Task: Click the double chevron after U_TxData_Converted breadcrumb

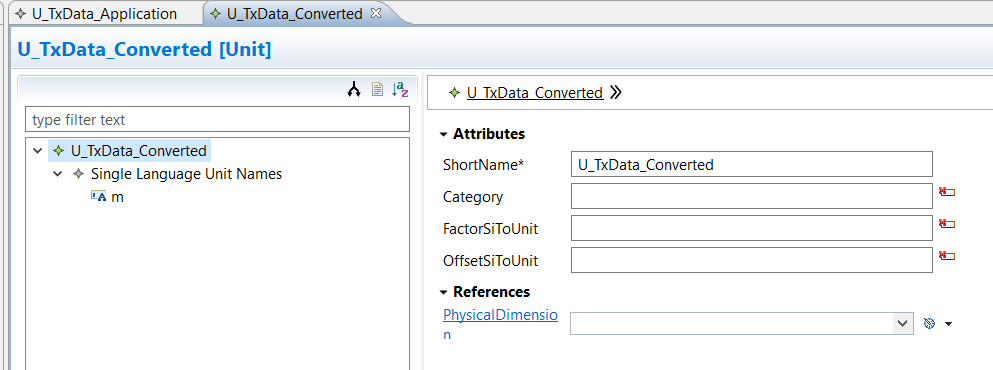Action: click(616, 92)
